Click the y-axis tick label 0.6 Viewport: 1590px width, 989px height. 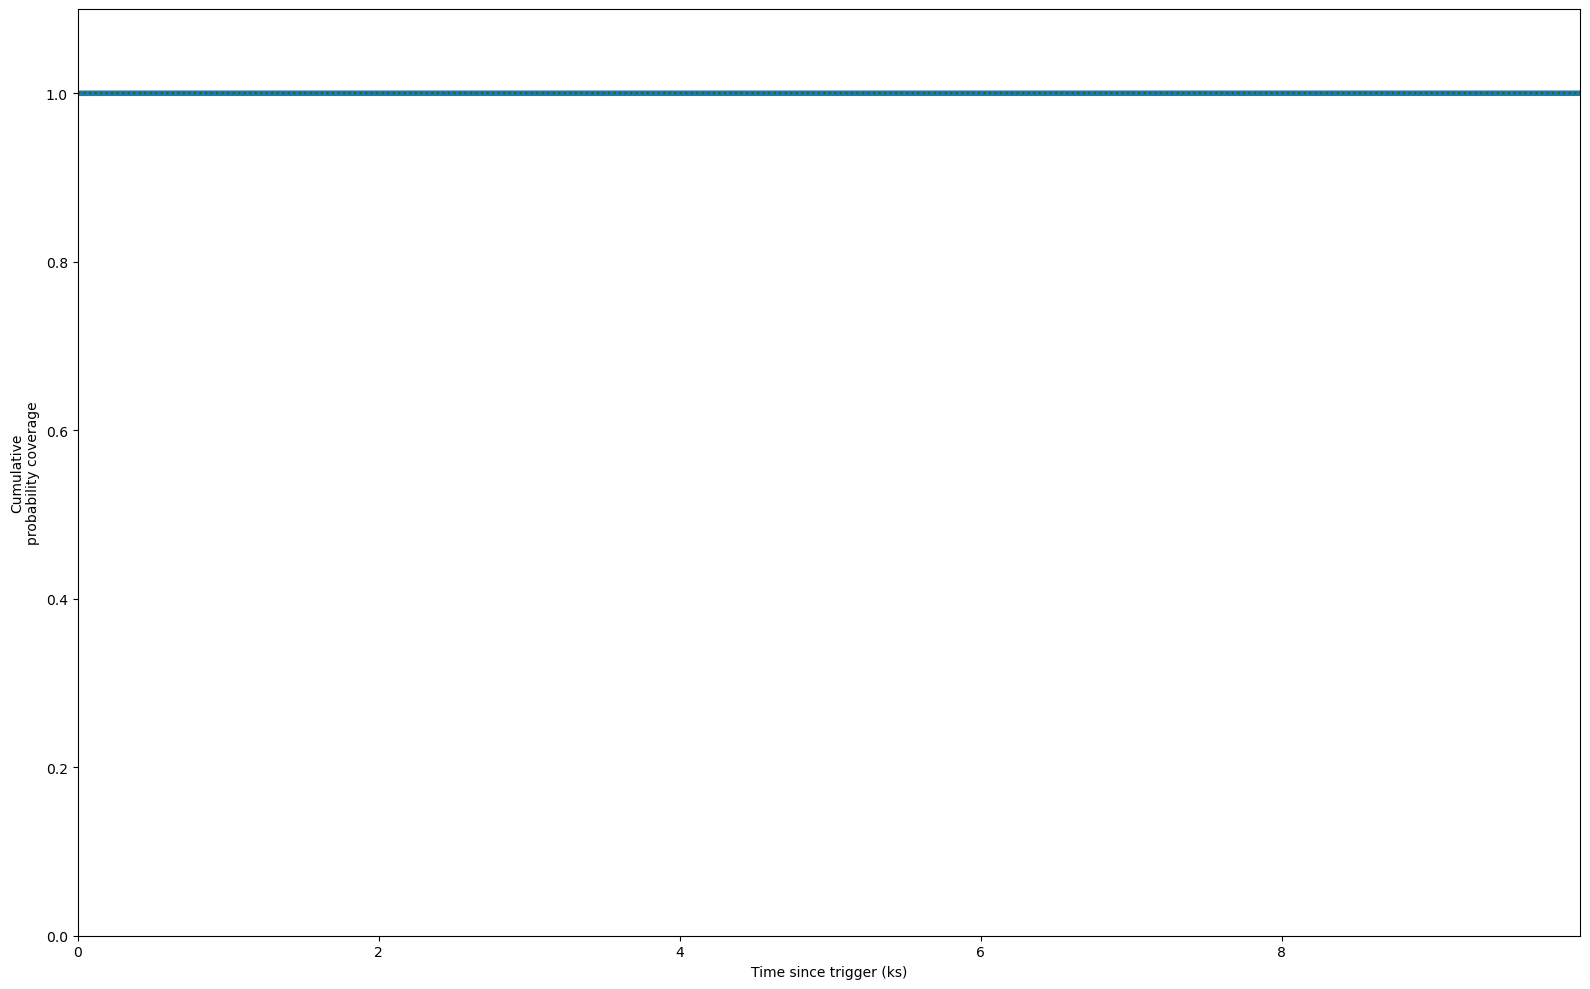click(57, 431)
